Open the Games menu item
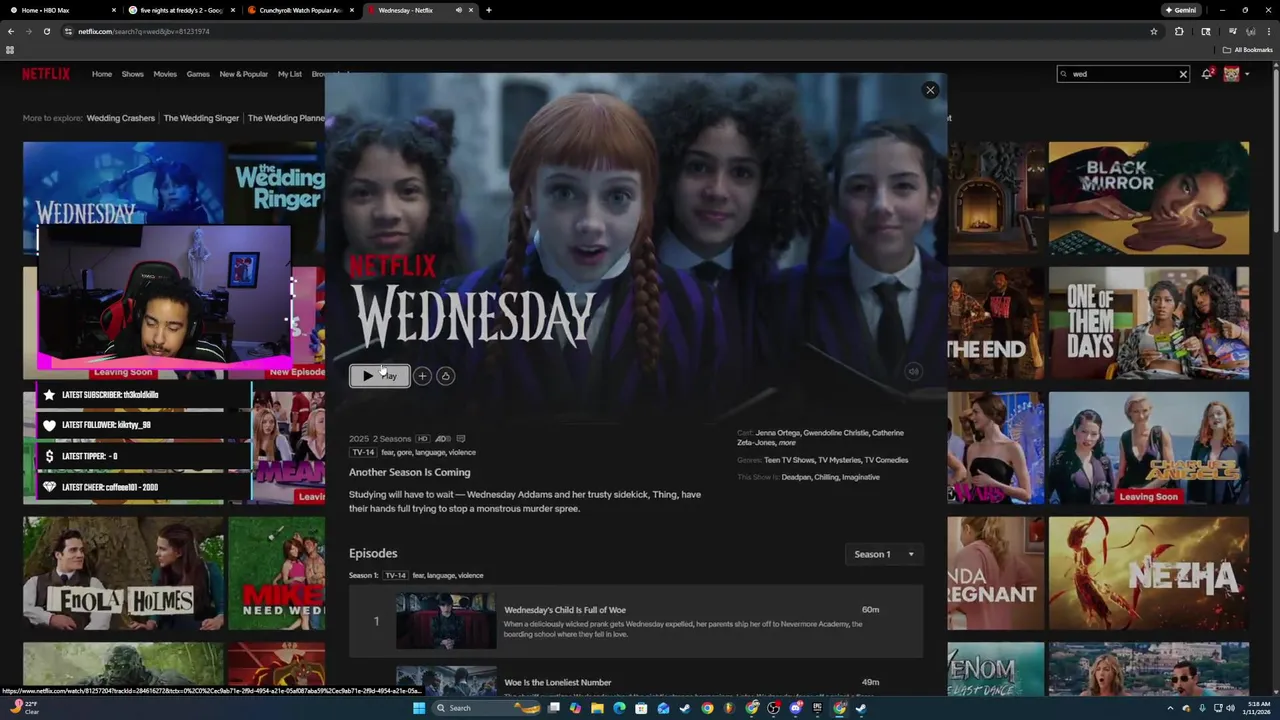The image size is (1280, 720). [198, 74]
